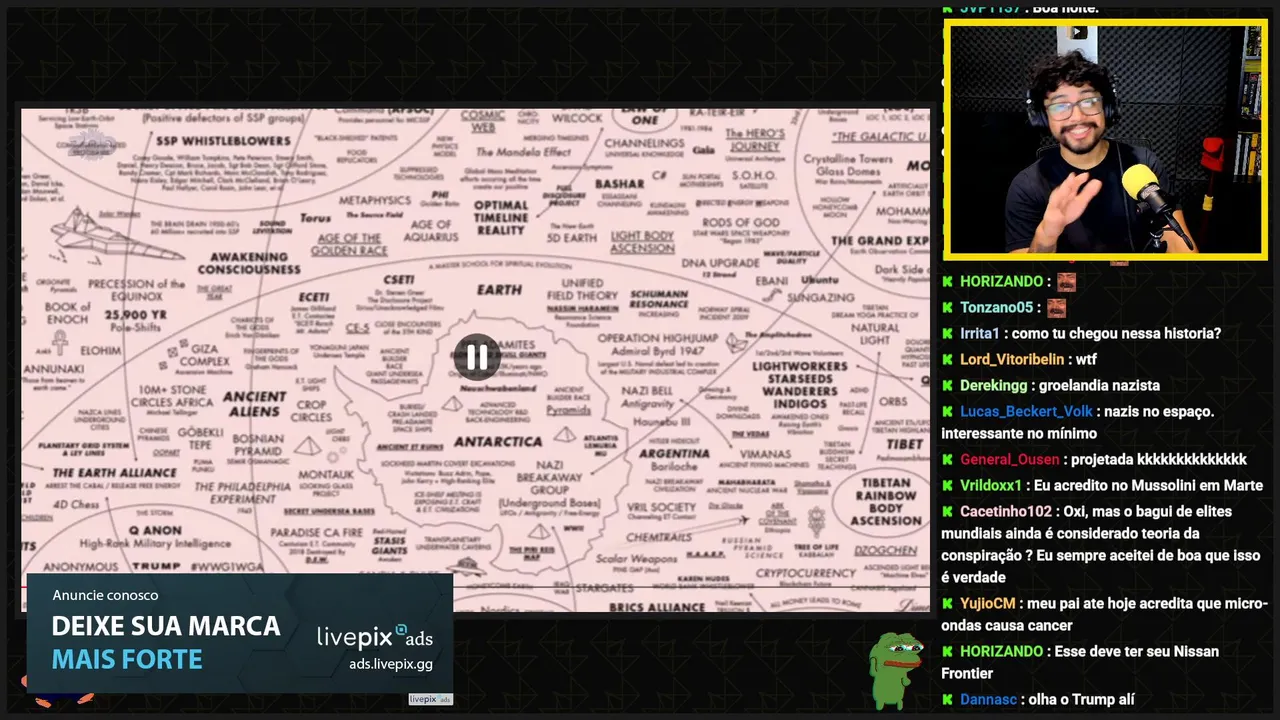Image resolution: width=1280 pixels, height=720 pixels.
Task: Click the Kick badge beside Lord_Vitoribelin
Action: tap(947, 359)
